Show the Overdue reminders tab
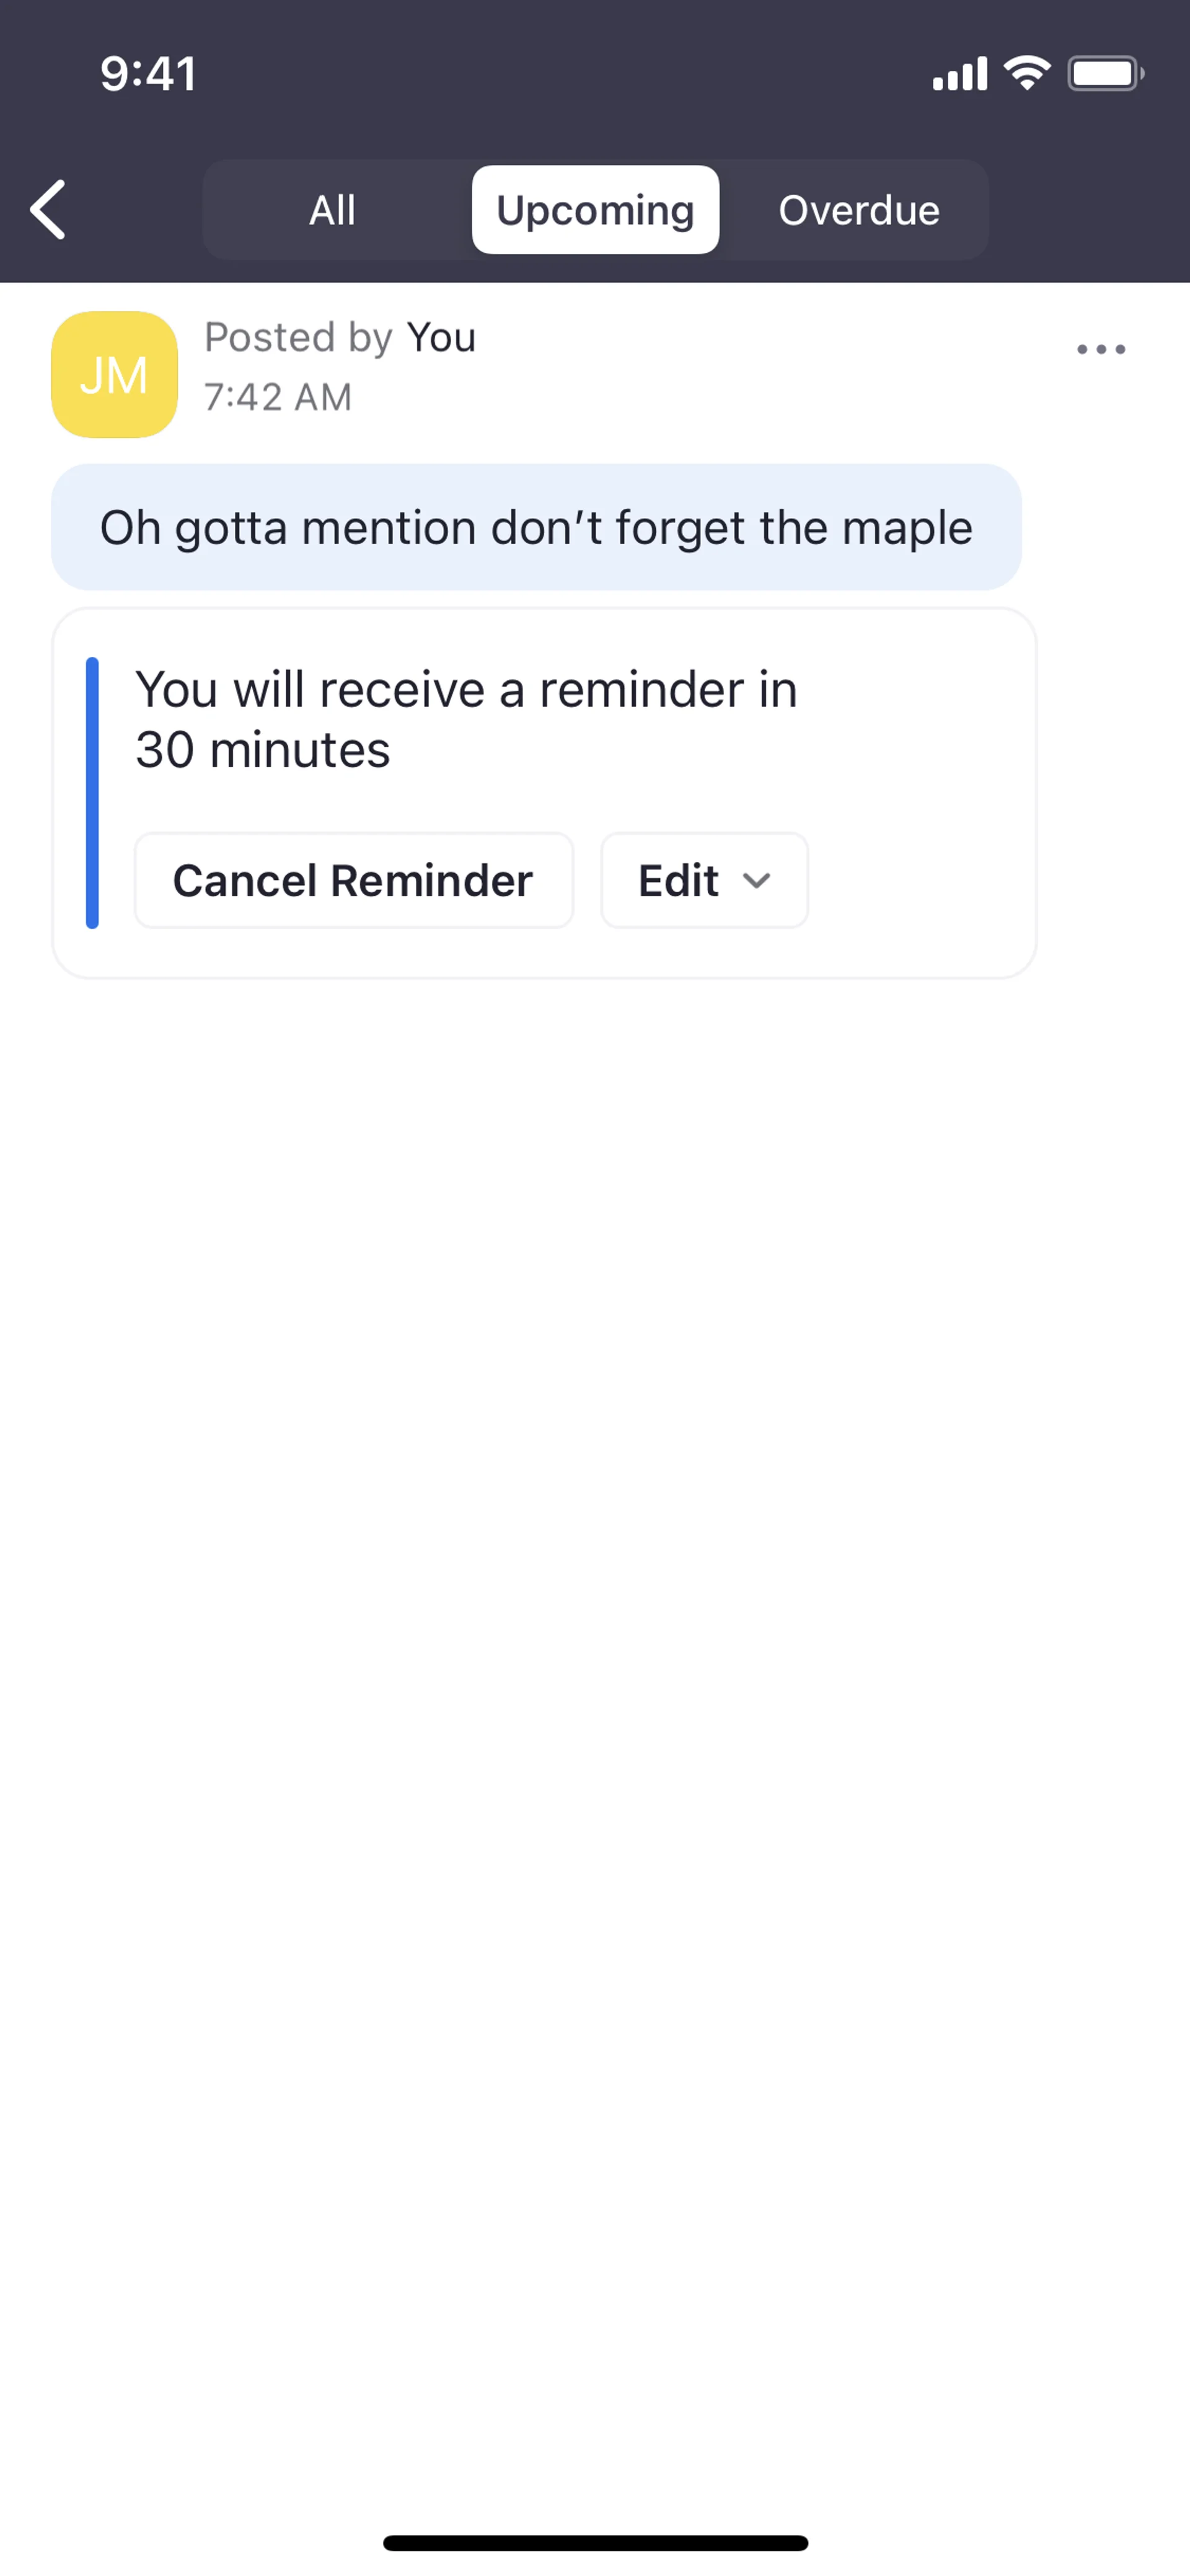This screenshot has height=2576, width=1190. click(859, 211)
